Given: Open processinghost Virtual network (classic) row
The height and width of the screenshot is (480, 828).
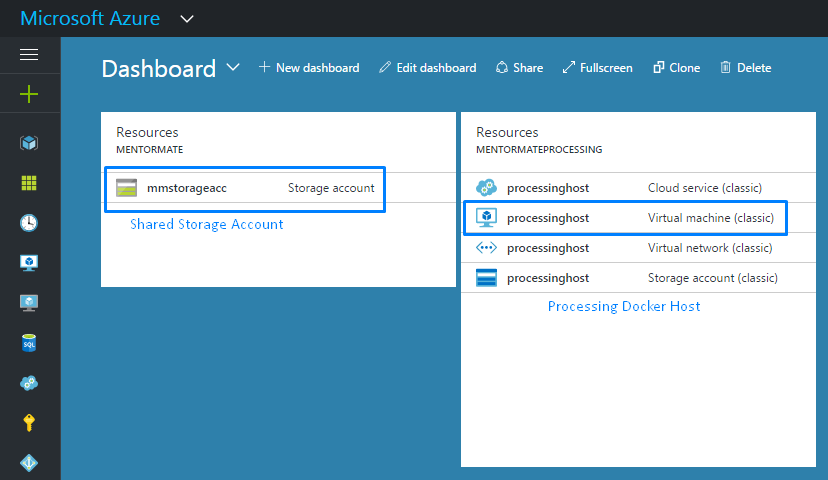Looking at the screenshot, I should (x=638, y=248).
